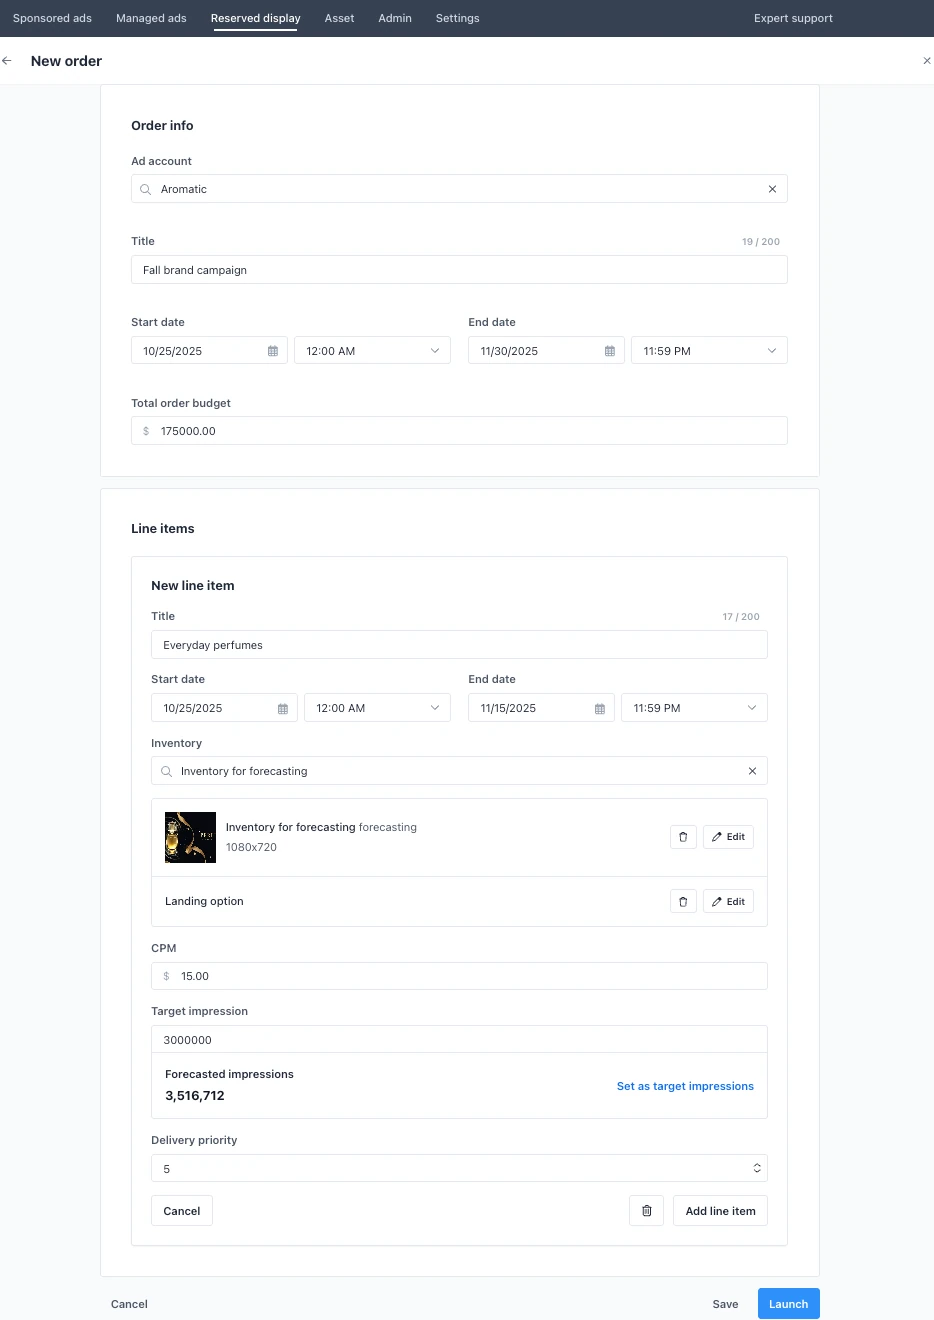Expand the order start time 12:00 AM dropdown
This screenshot has width=934, height=1320.
pos(372,351)
